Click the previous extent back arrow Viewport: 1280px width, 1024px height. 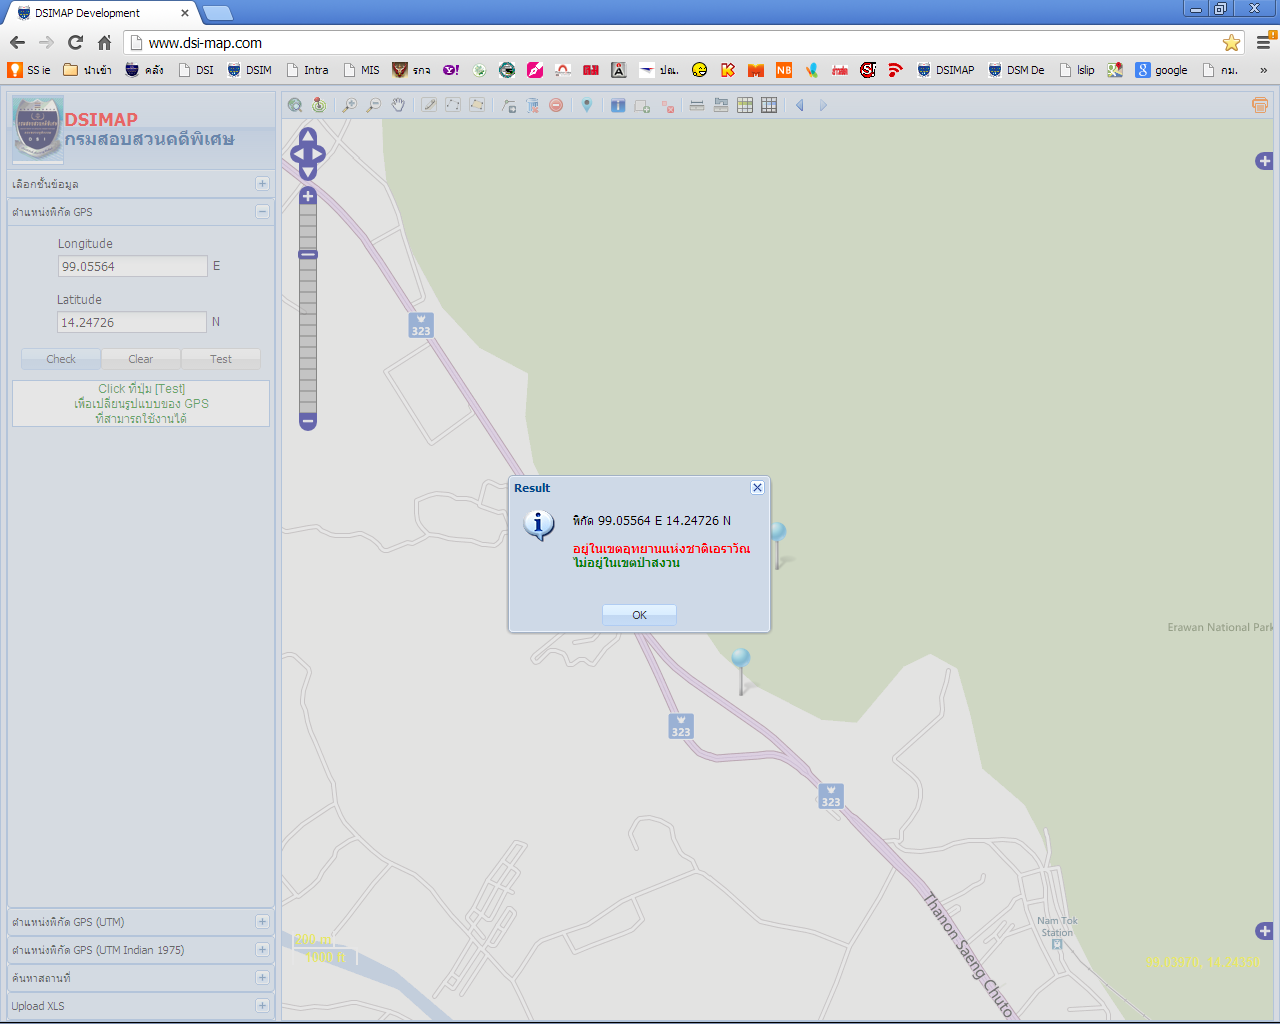(798, 105)
